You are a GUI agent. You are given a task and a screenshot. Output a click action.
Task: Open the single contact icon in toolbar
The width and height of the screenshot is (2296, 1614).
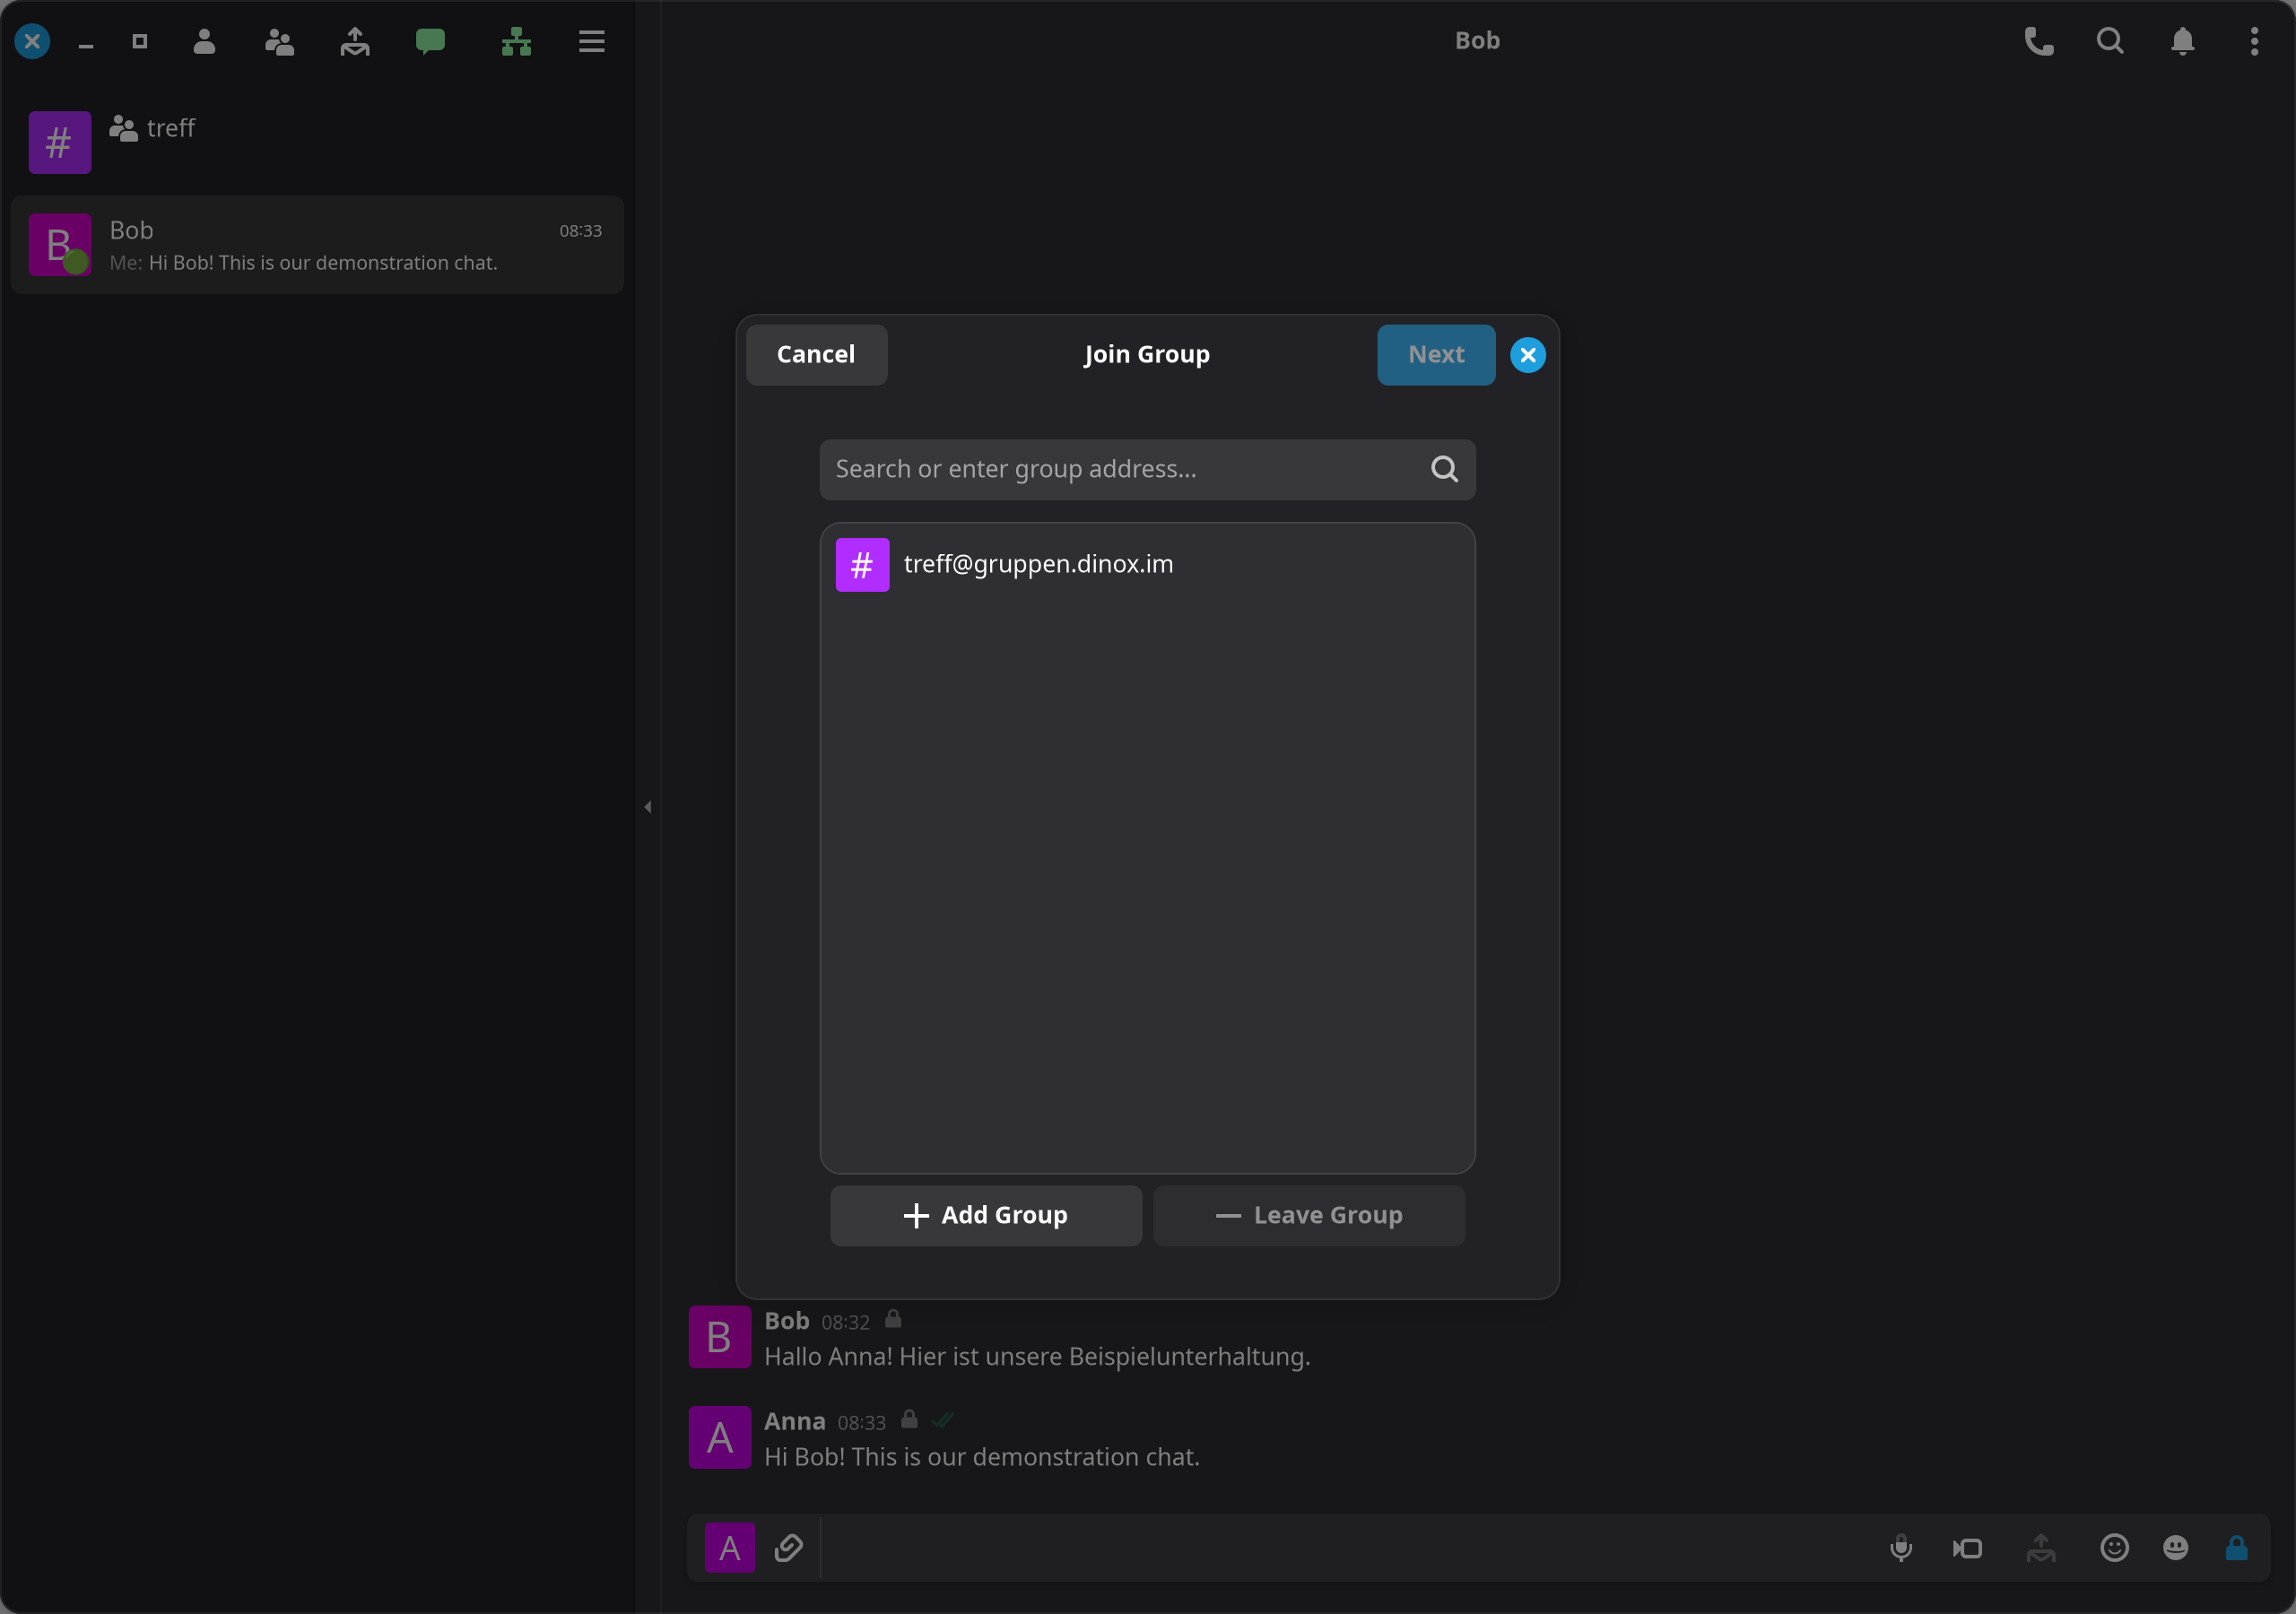pyautogui.click(x=204, y=41)
